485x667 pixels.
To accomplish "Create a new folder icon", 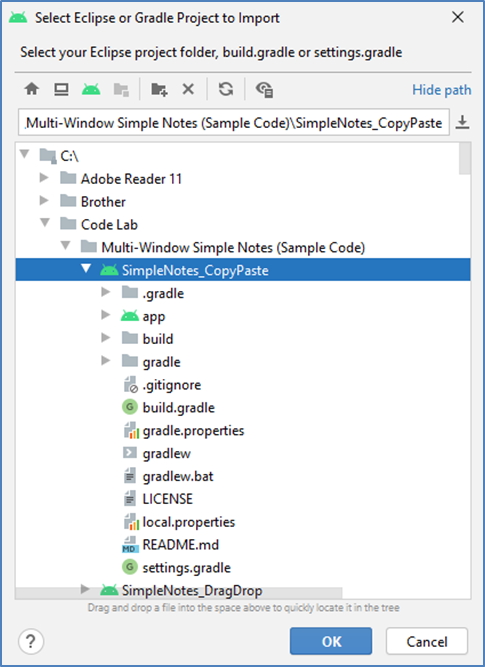I will [159, 89].
